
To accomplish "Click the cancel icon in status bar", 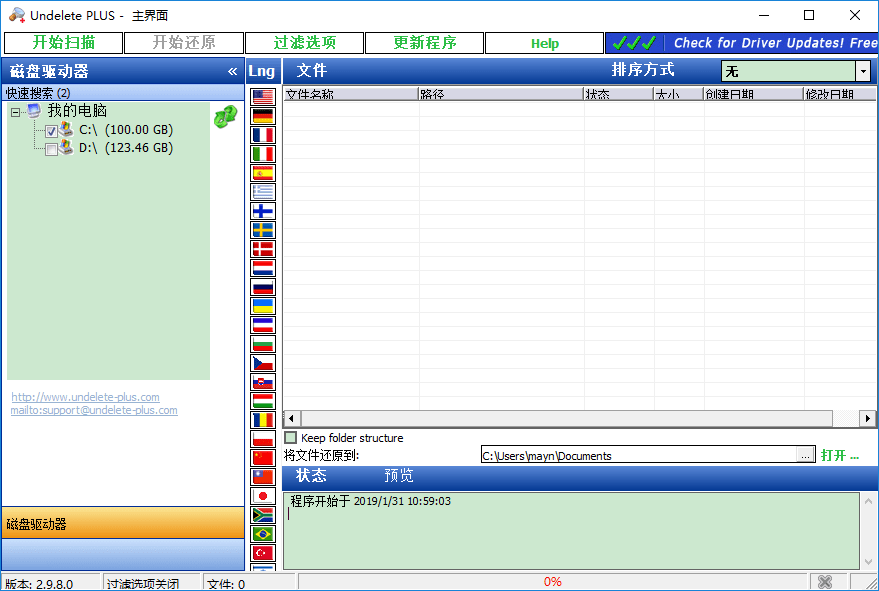I will point(825,582).
